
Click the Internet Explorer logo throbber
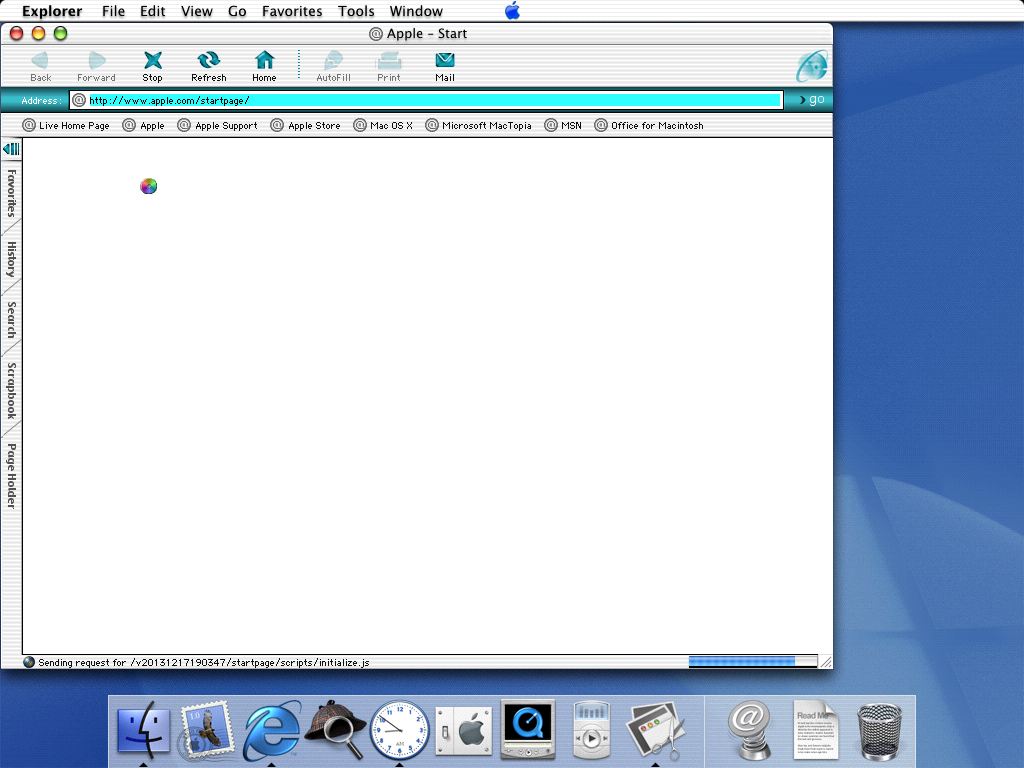click(x=812, y=66)
